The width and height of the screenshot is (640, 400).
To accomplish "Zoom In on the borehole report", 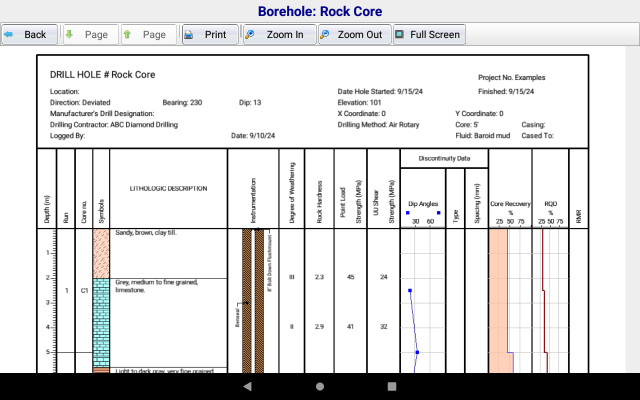I will pos(277,34).
